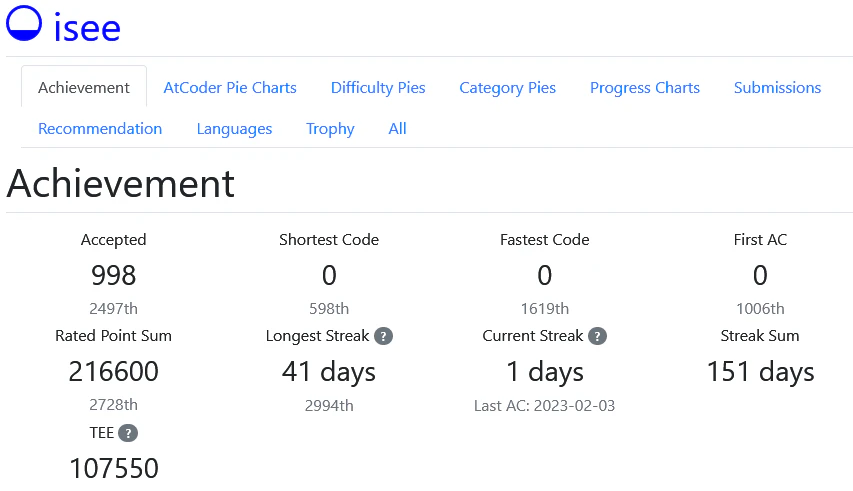Click the Shortest Code rank 598th
Image resolution: width=853 pixels, height=491 pixels.
tap(329, 309)
